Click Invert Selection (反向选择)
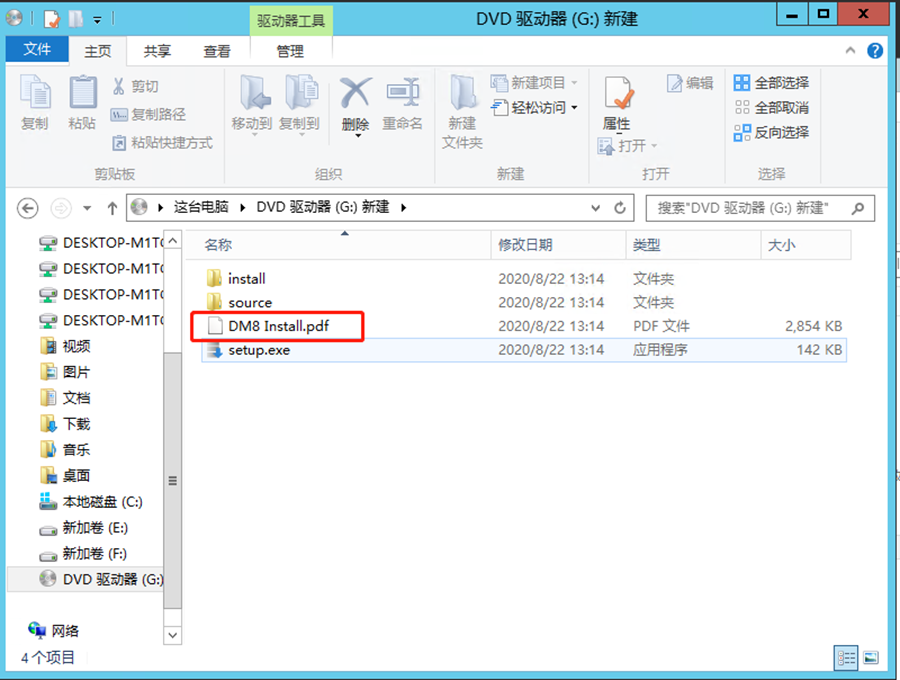Screen dimensions: 900x680 pos(771,132)
